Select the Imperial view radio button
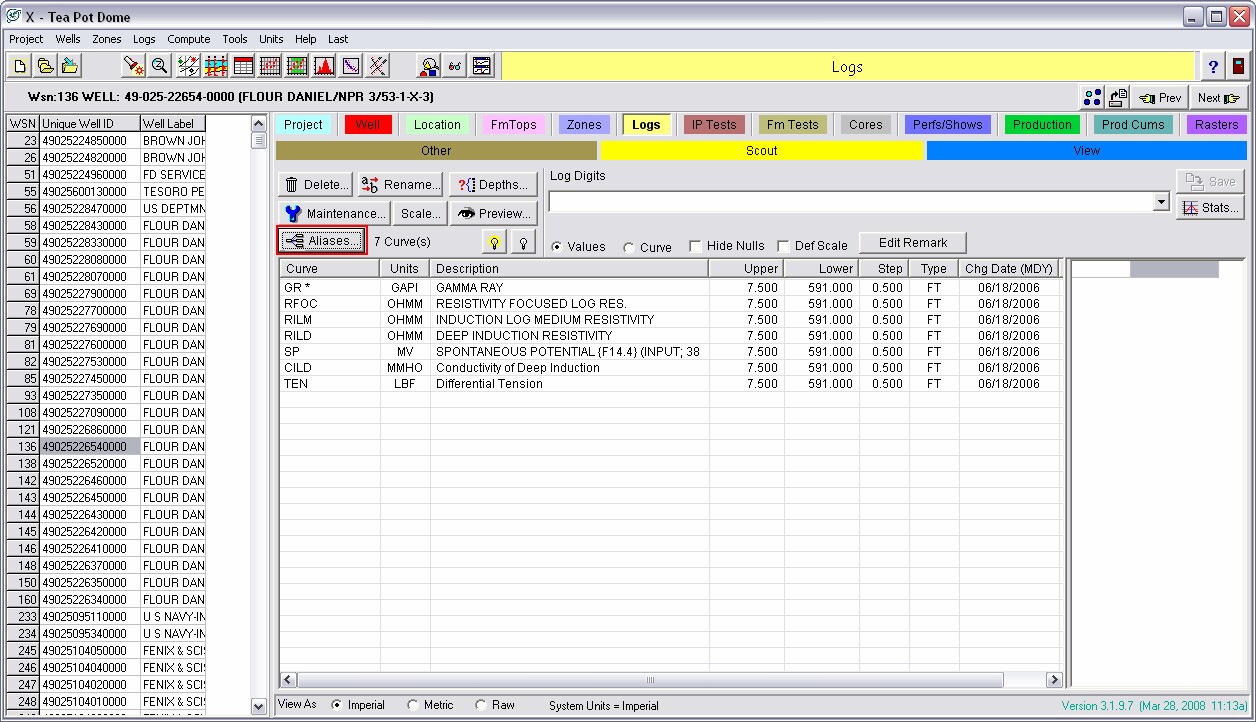The image size is (1256, 722). (336, 705)
